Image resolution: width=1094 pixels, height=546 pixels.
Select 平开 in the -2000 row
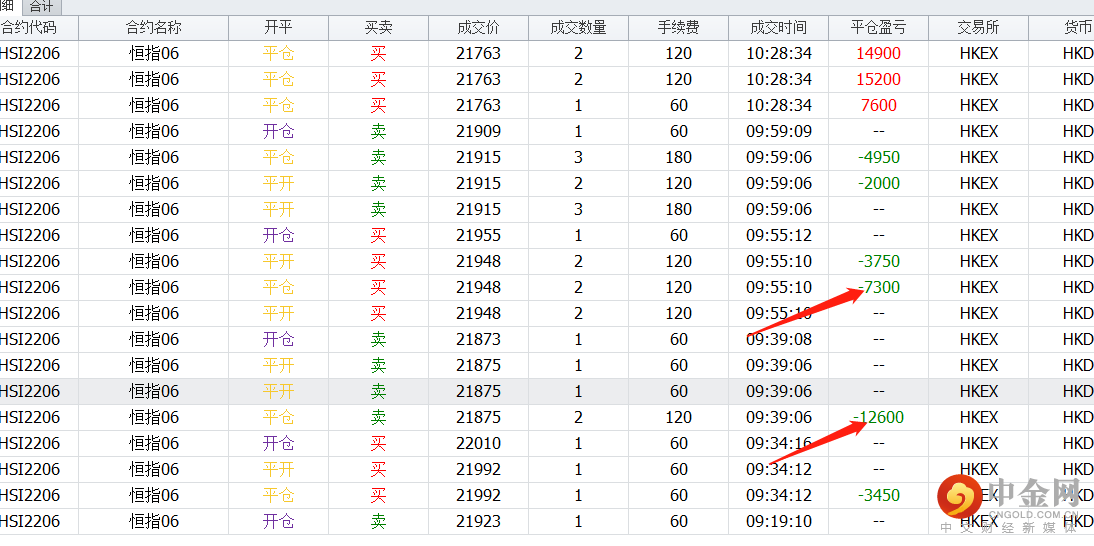(x=278, y=183)
